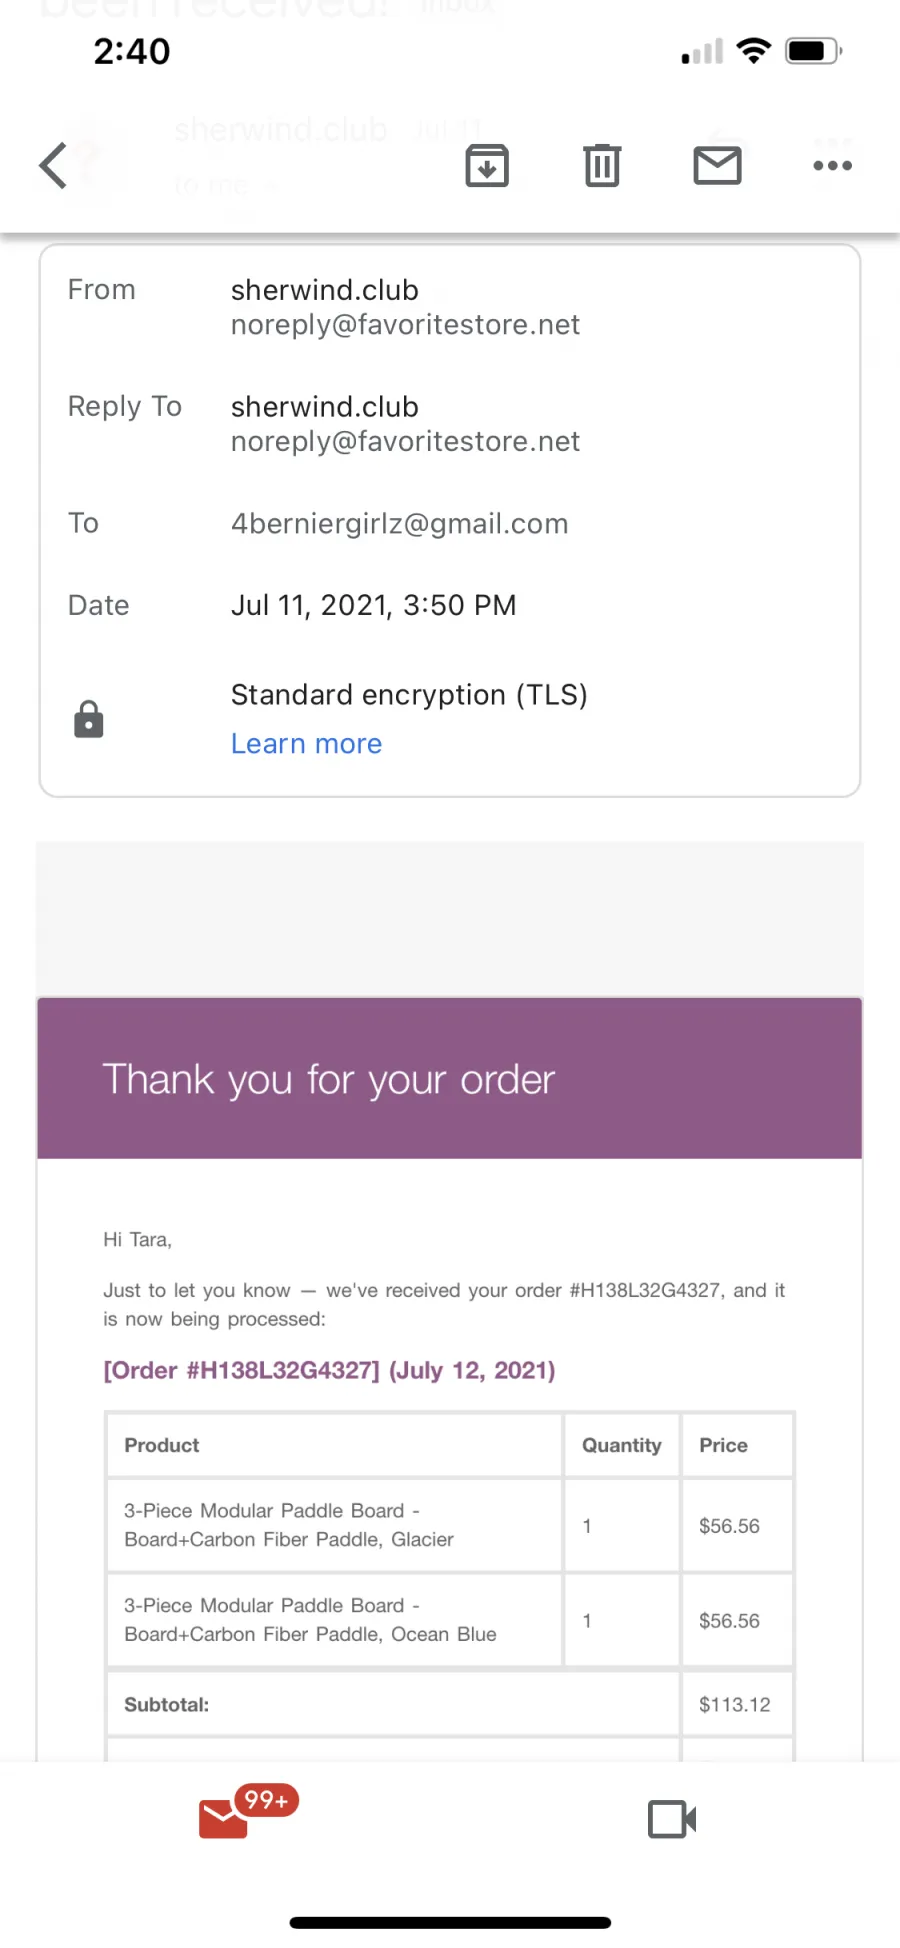Viewport: 900px width, 1948px height.
Task: Tap the date Jul 11, 2021, 3:50 PM
Action: [373, 605]
